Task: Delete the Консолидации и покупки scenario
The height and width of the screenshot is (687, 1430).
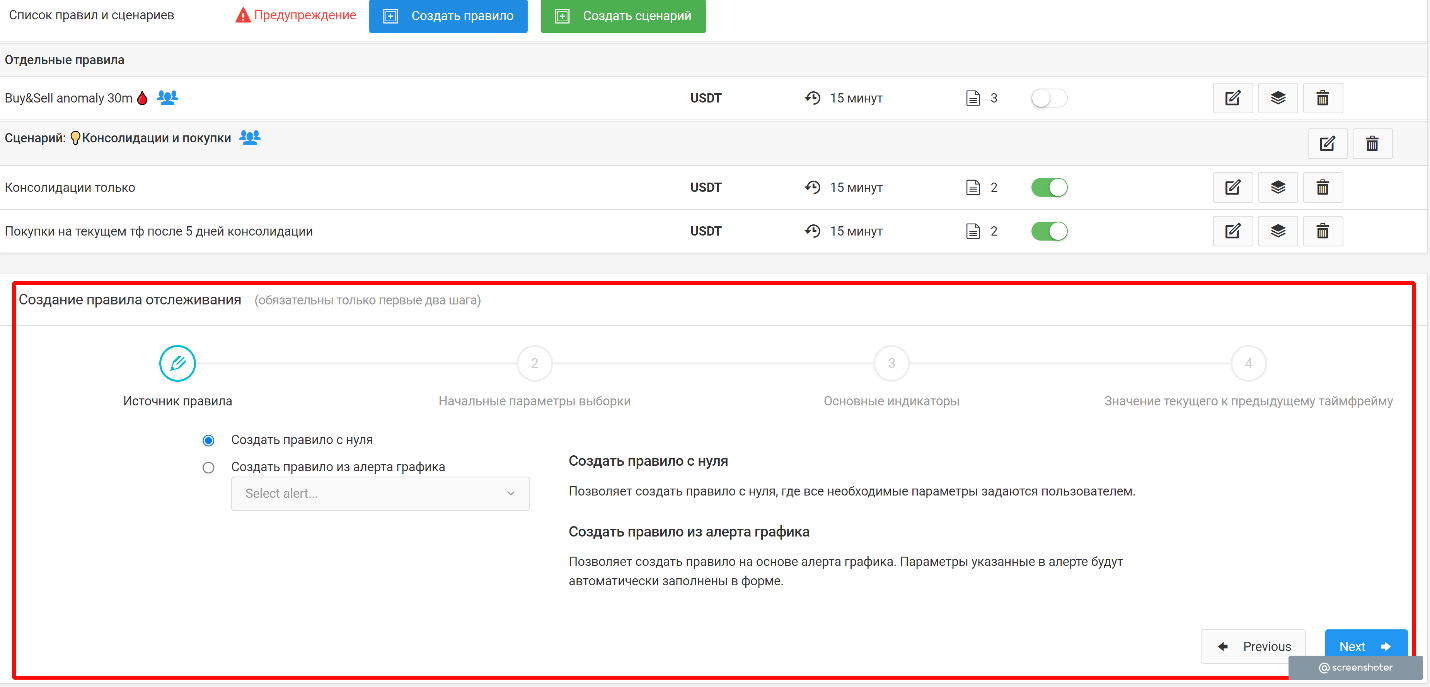Action: tap(1372, 143)
